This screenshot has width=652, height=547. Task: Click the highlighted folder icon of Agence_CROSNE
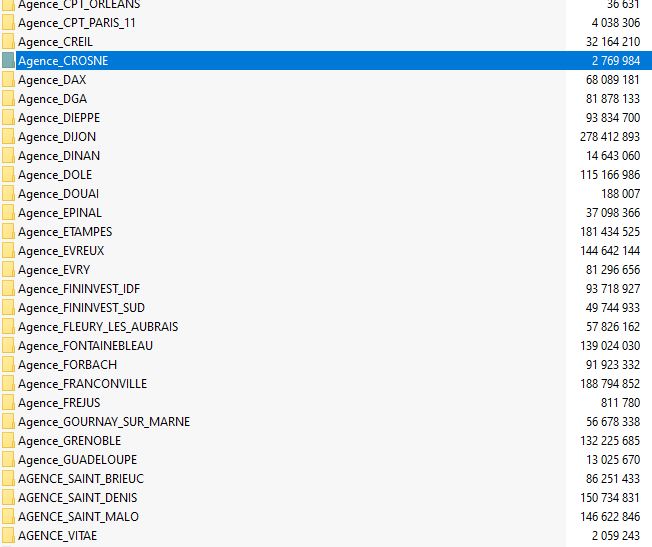click(8, 61)
